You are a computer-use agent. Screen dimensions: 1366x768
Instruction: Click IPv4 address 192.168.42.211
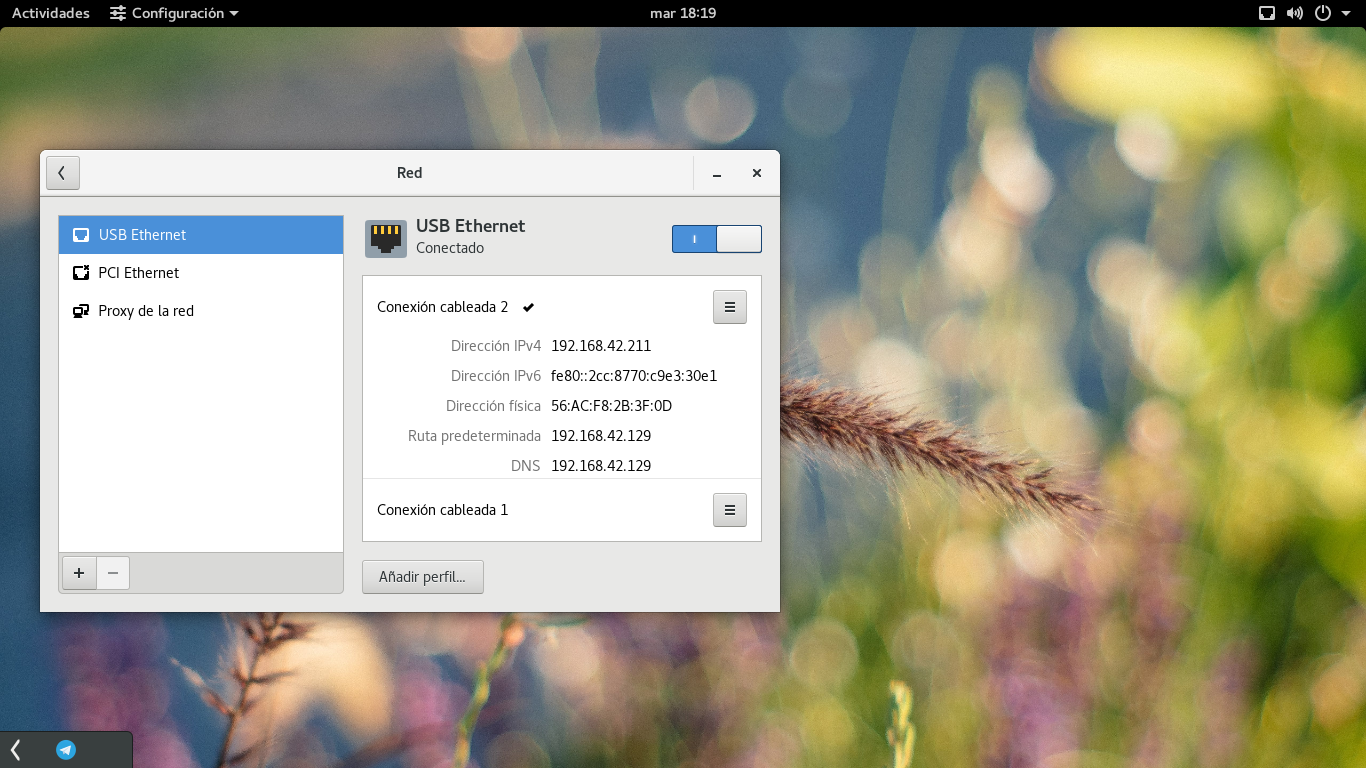tap(601, 346)
